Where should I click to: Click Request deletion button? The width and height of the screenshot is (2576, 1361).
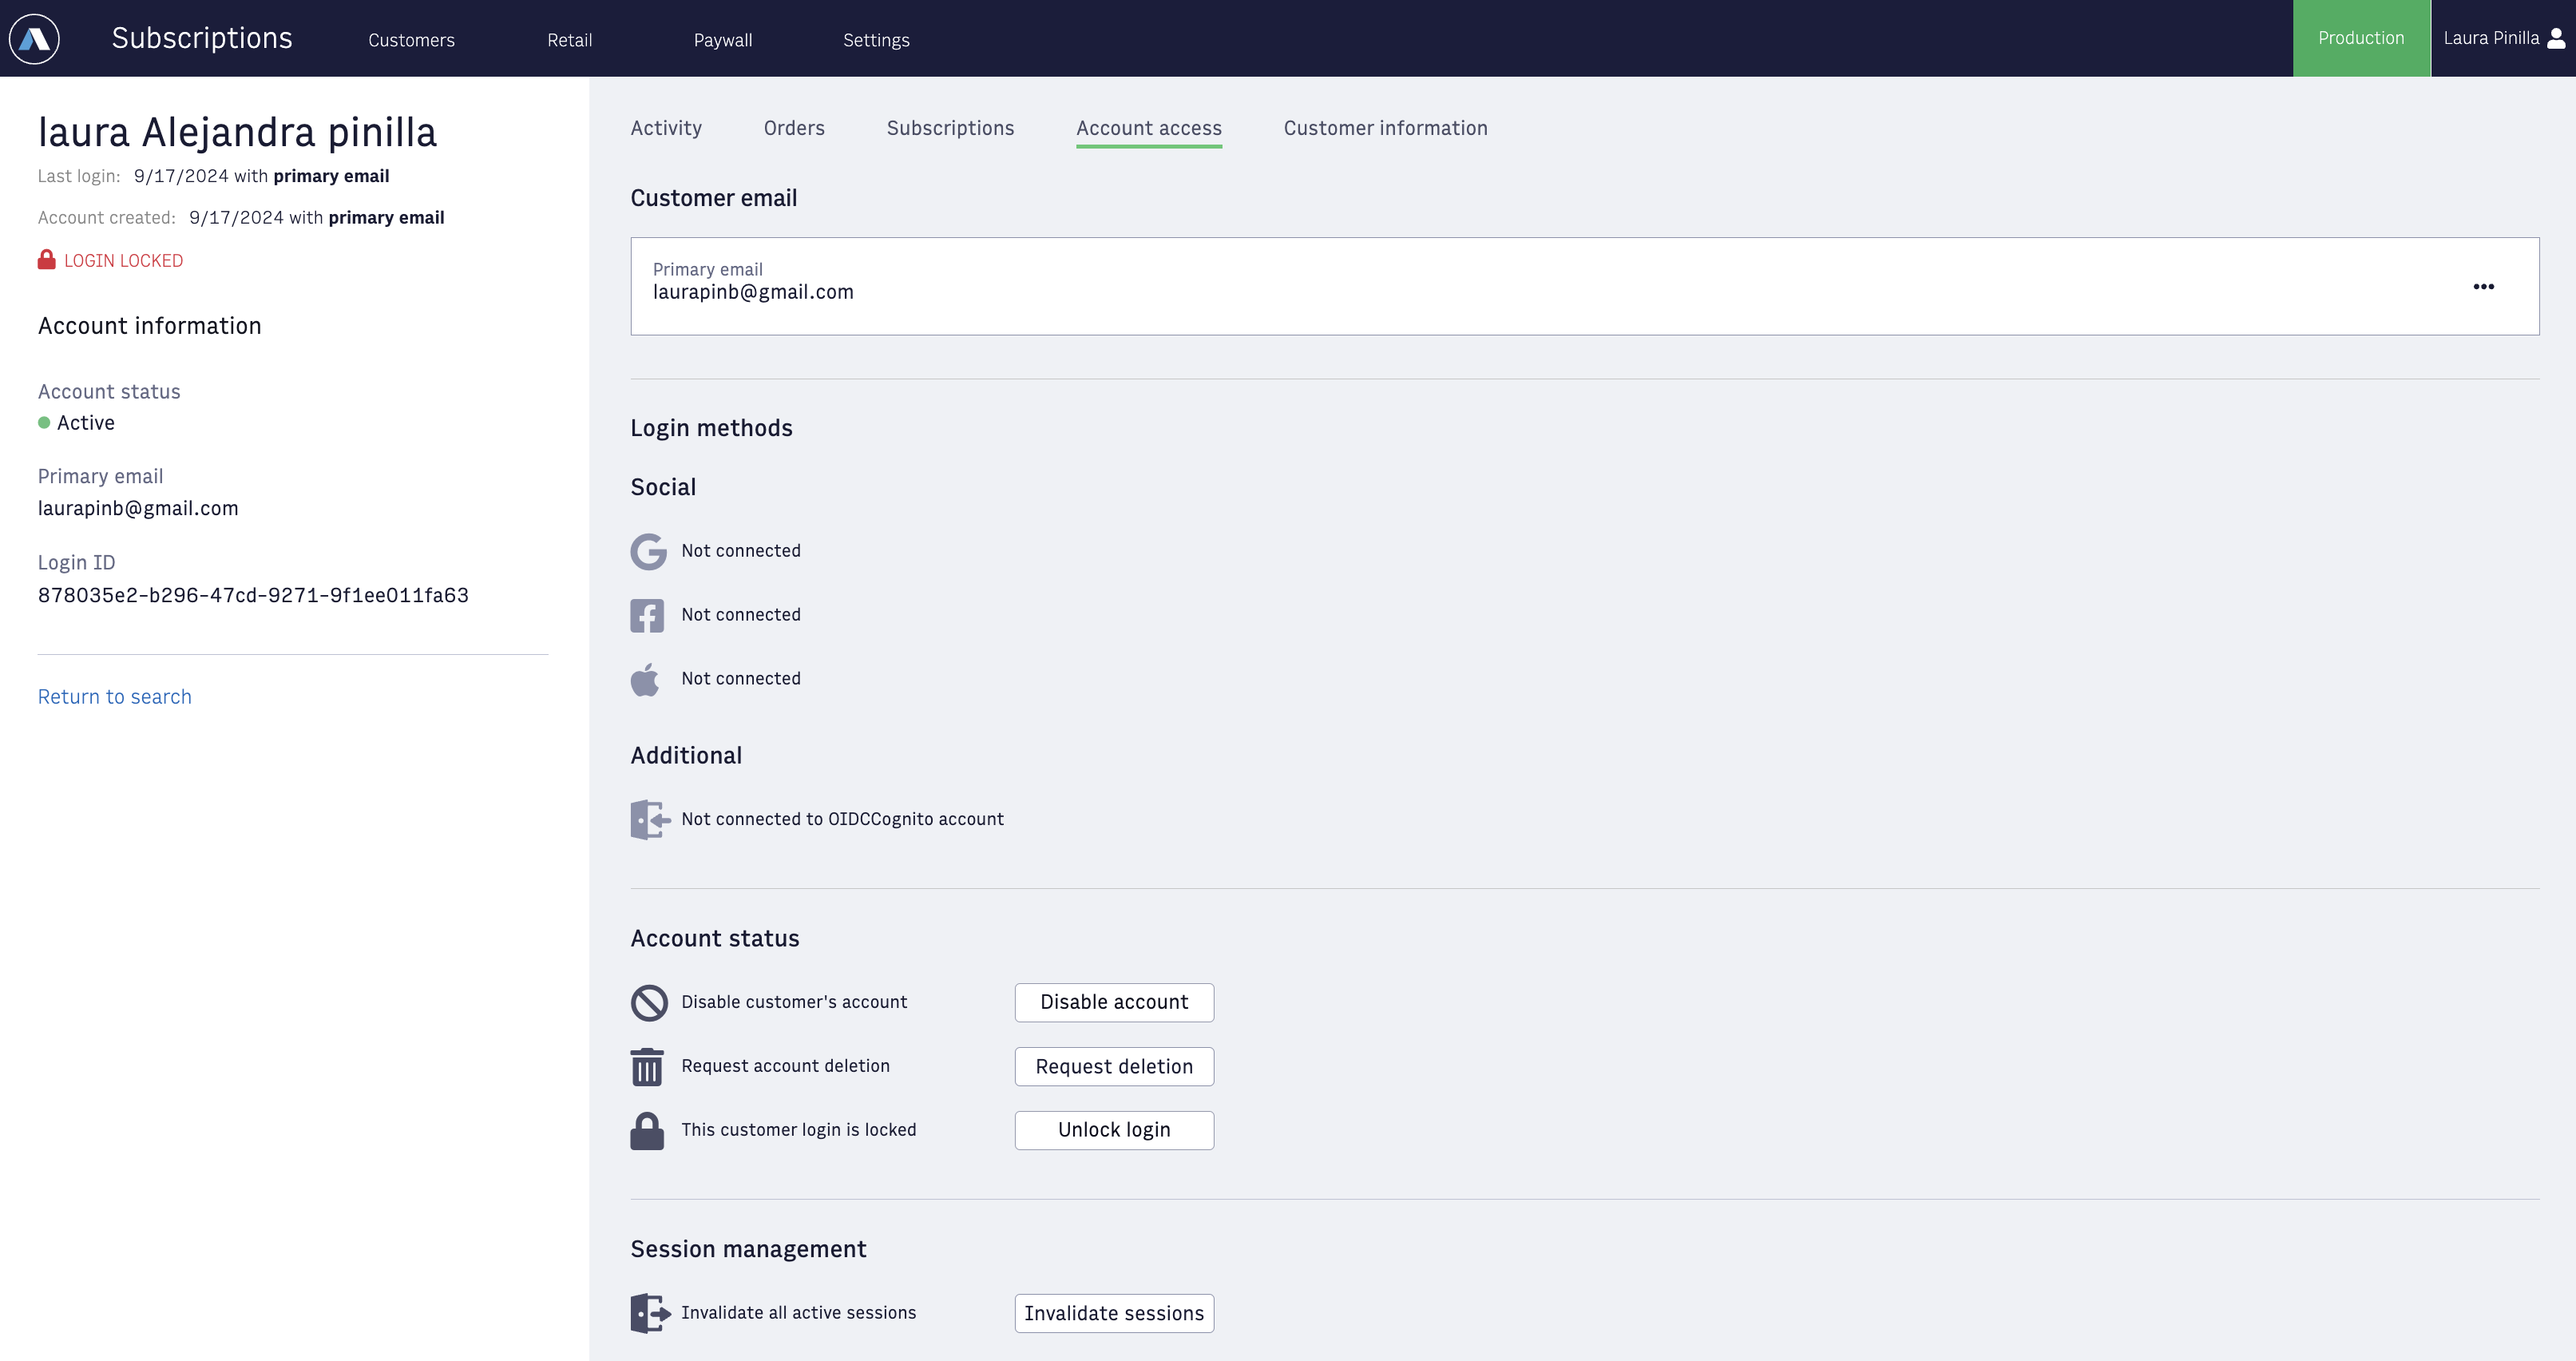[1114, 1066]
